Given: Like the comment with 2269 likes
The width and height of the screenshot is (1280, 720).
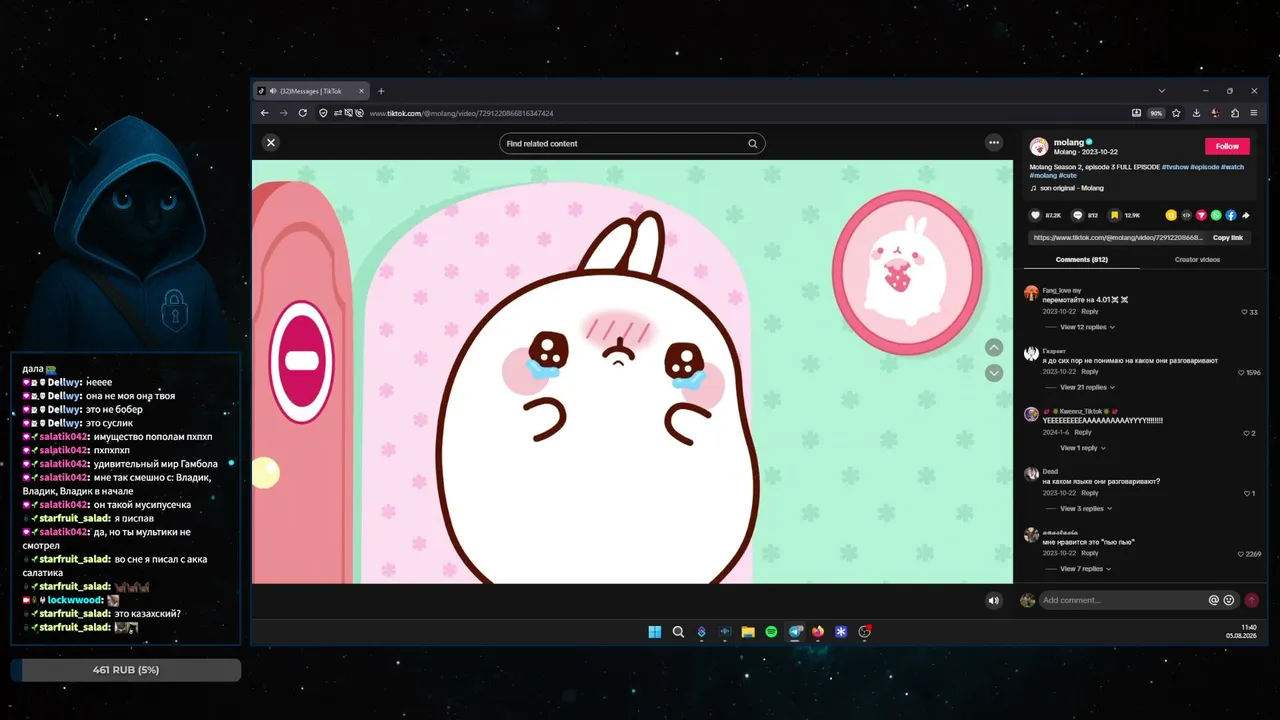Looking at the screenshot, I should (x=1241, y=554).
